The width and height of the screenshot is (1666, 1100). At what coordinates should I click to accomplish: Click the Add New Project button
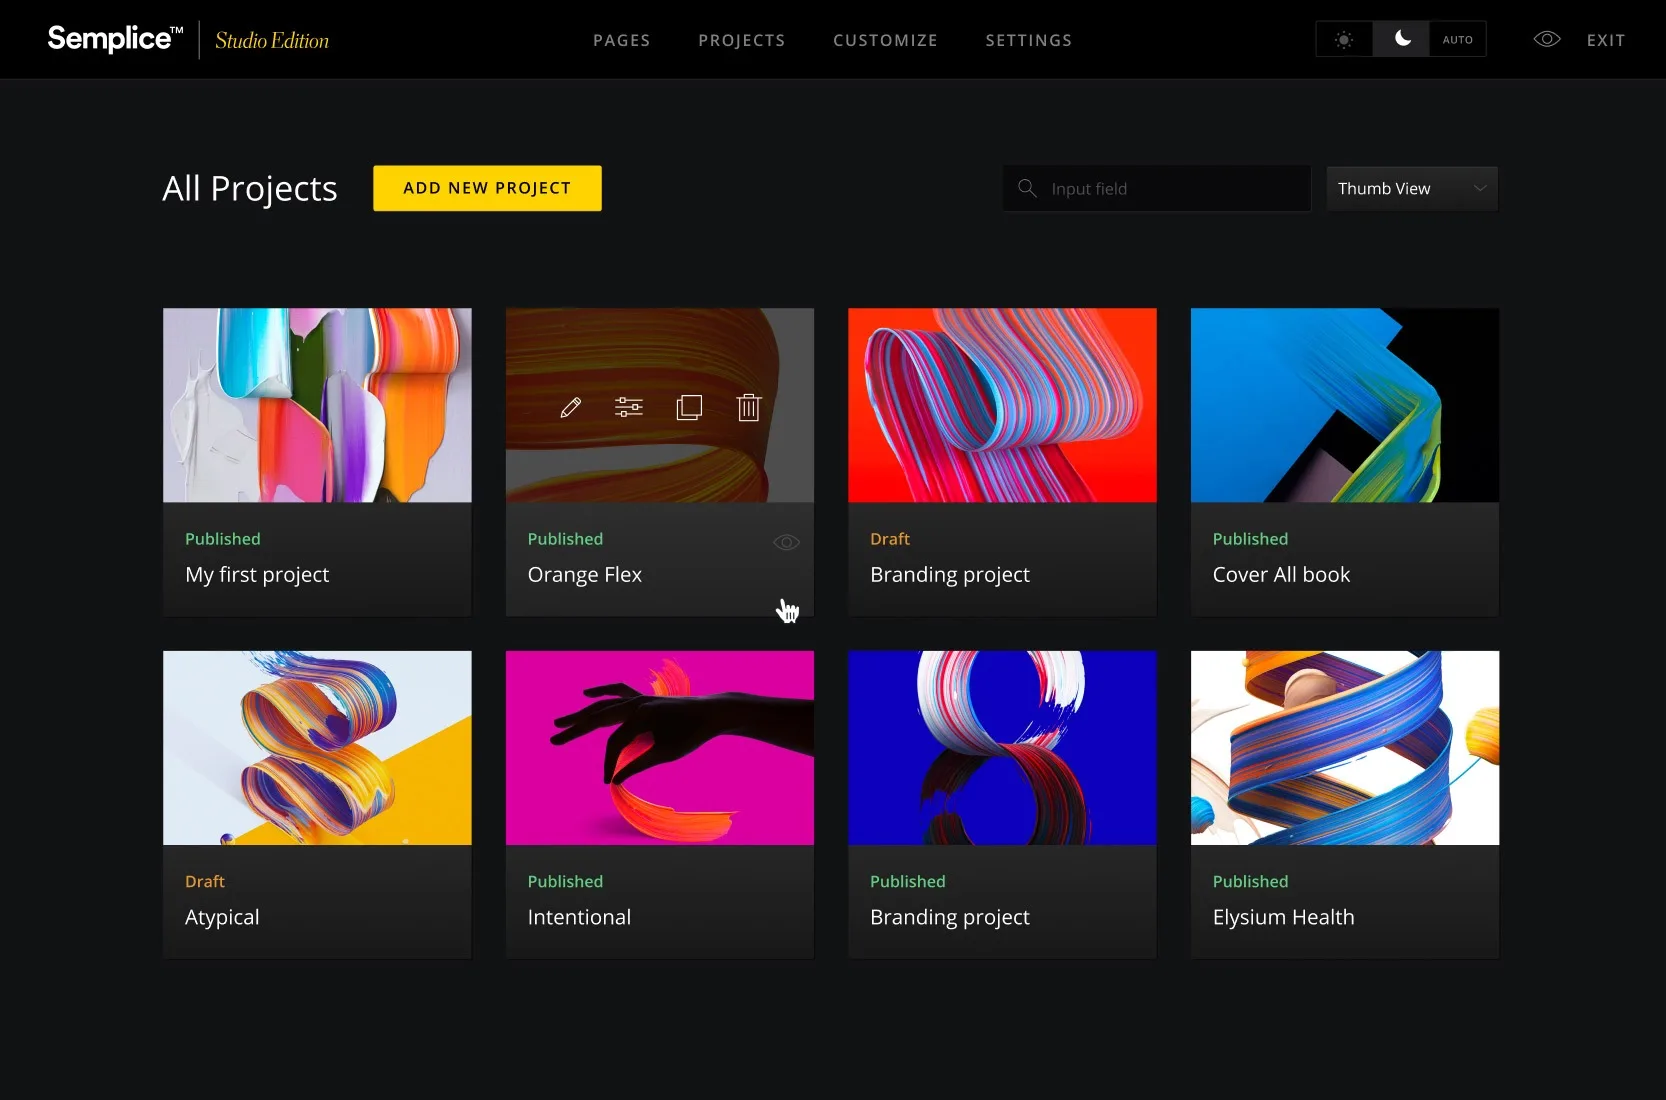pos(487,188)
